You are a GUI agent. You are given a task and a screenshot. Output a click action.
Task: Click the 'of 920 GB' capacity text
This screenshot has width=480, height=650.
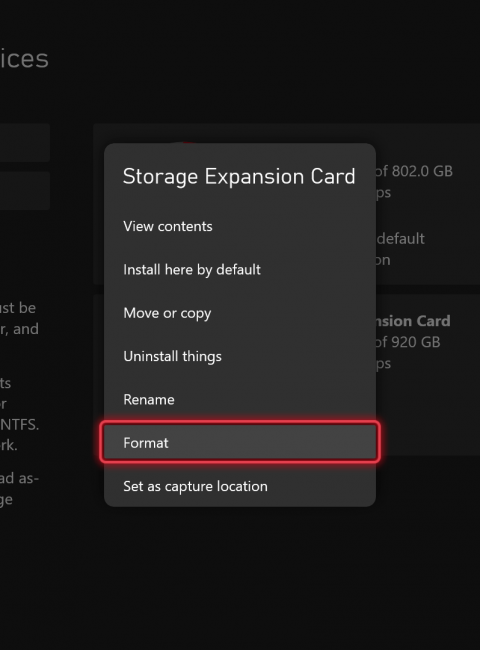tap(407, 342)
